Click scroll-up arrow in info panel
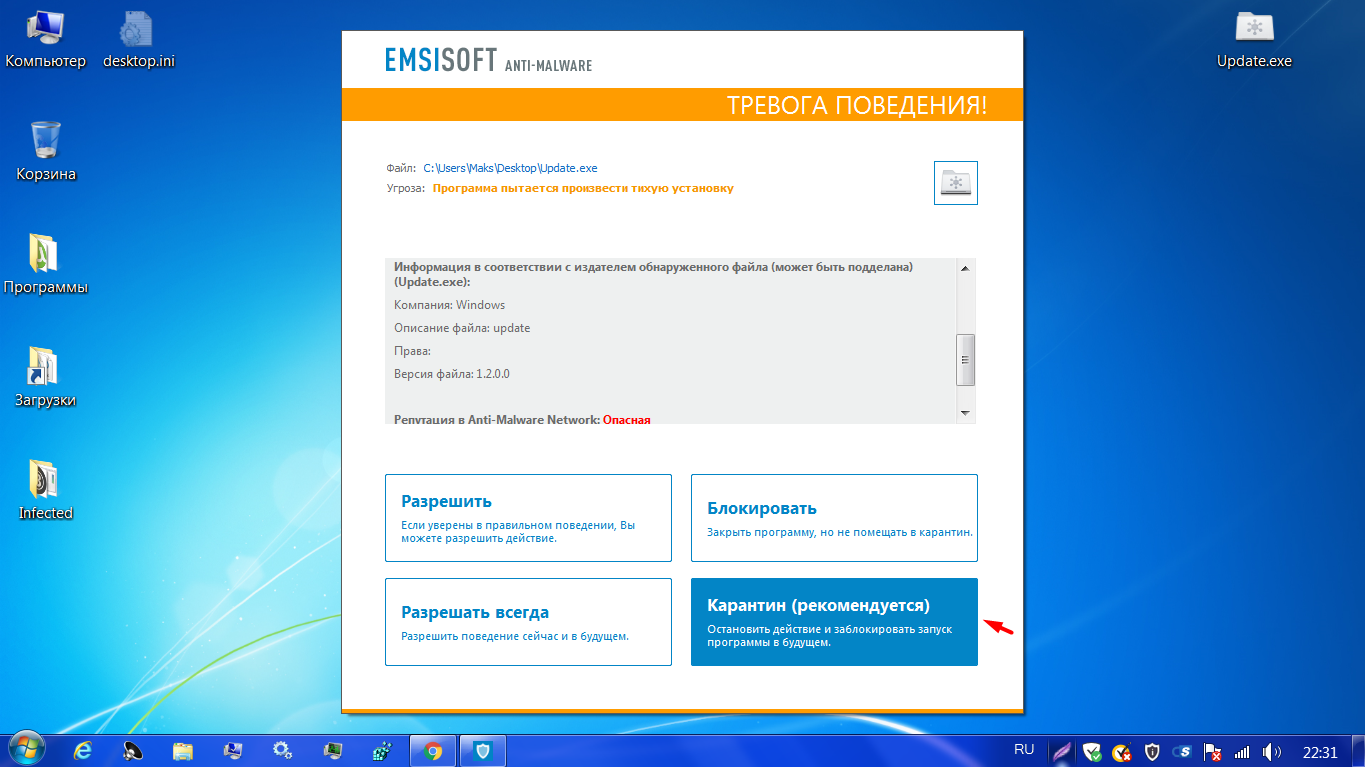1365x767 pixels. tap(965, 268)
